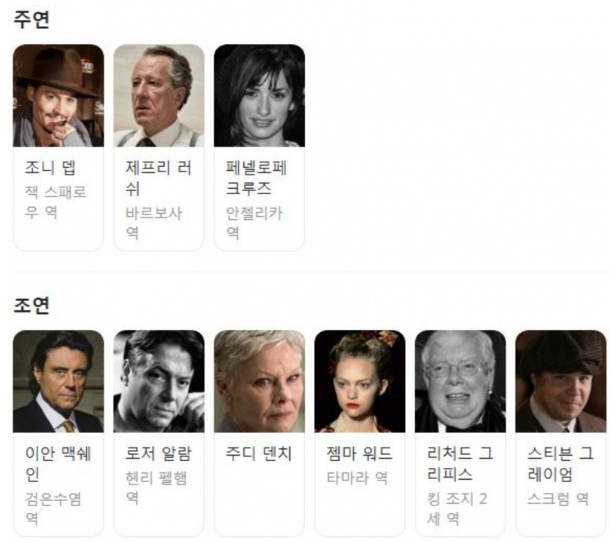Open the photo on the 이안 맥쉐인 card
The height and width of the screenshot is (543, 612).
tap(59, 381)
